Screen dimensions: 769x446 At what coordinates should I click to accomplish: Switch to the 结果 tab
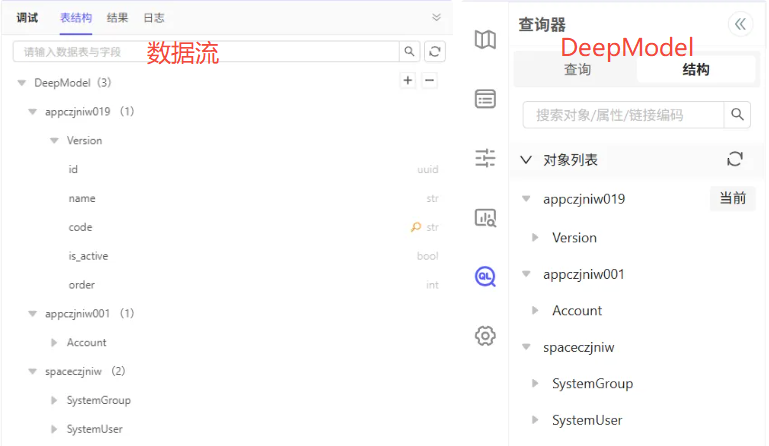117,18
